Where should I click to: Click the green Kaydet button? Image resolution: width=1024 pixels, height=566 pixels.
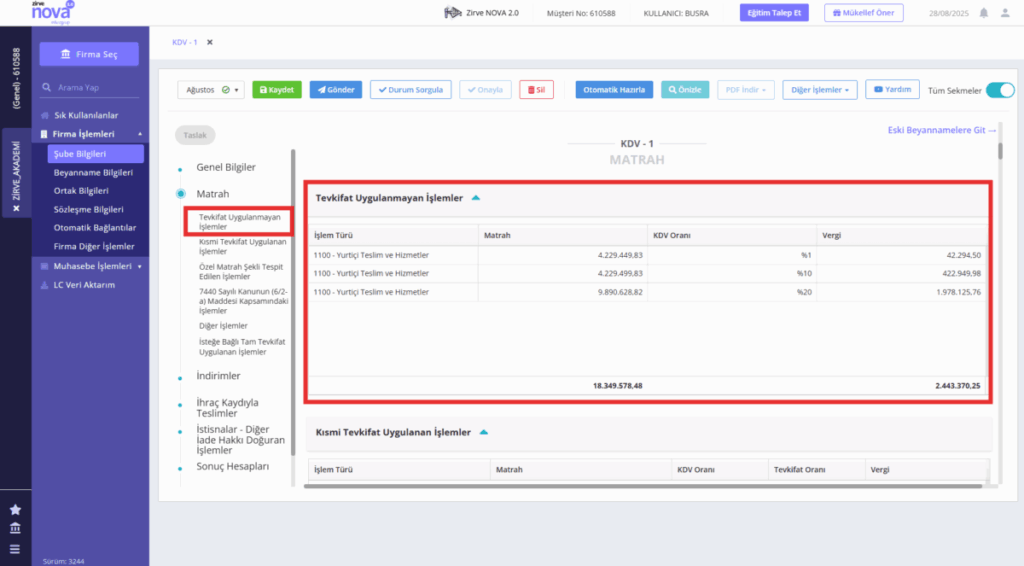tap(277, 90)
